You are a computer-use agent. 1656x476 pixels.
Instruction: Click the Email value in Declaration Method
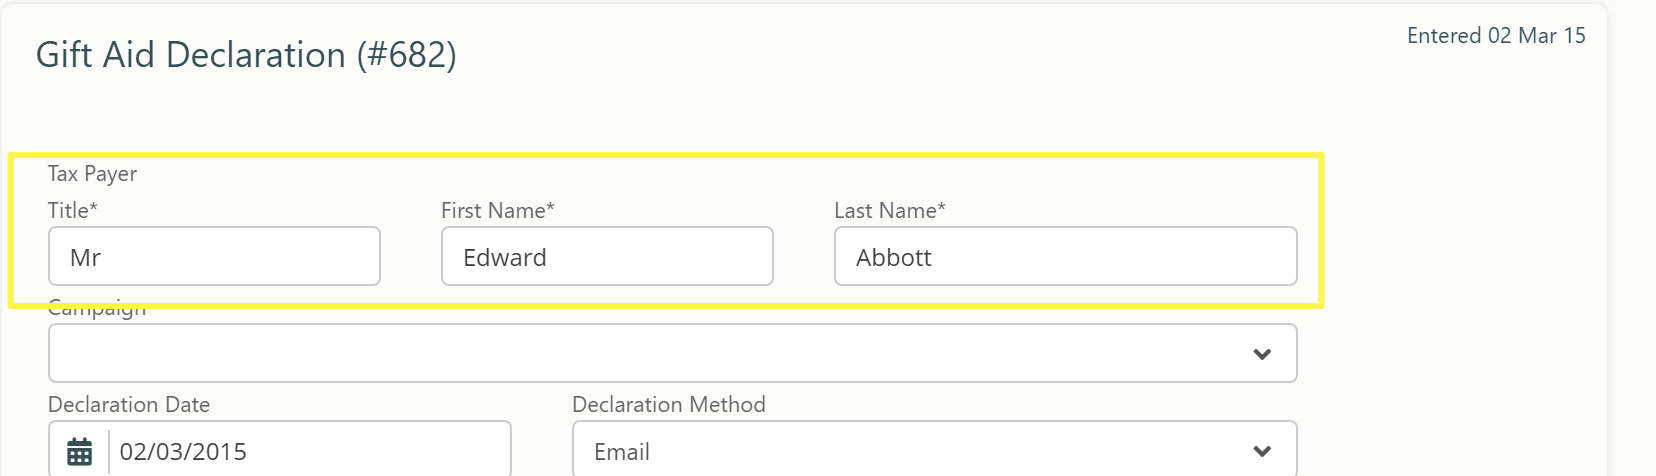coord(622,452)
